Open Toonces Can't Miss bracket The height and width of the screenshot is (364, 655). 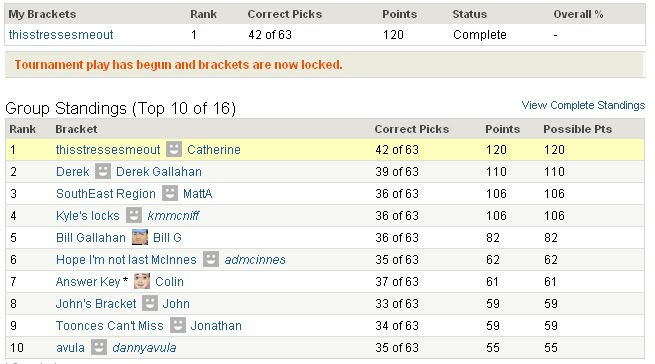pyautogui.click(x=109, y=326)
